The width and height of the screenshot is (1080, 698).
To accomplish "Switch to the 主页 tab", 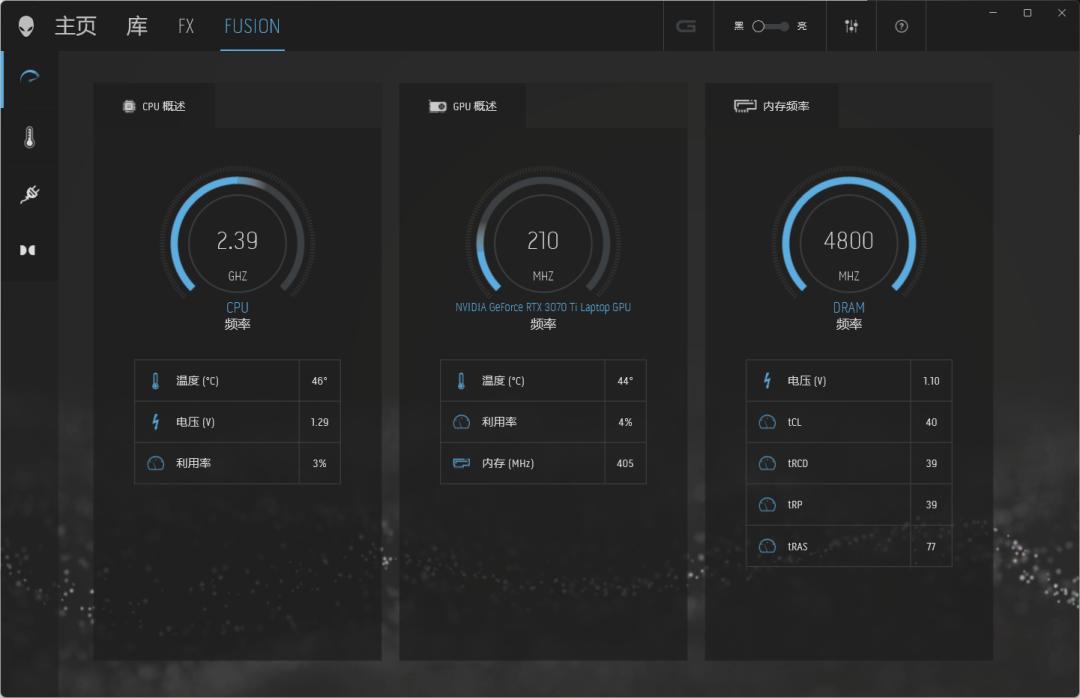I will pyautogui.click(x=75, y=26).
